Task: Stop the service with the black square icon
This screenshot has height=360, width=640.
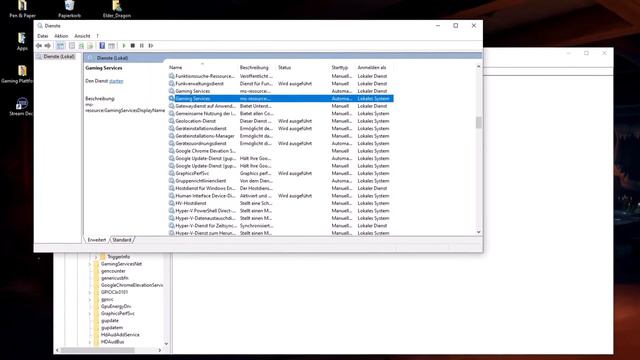Action: pos(133,46)
